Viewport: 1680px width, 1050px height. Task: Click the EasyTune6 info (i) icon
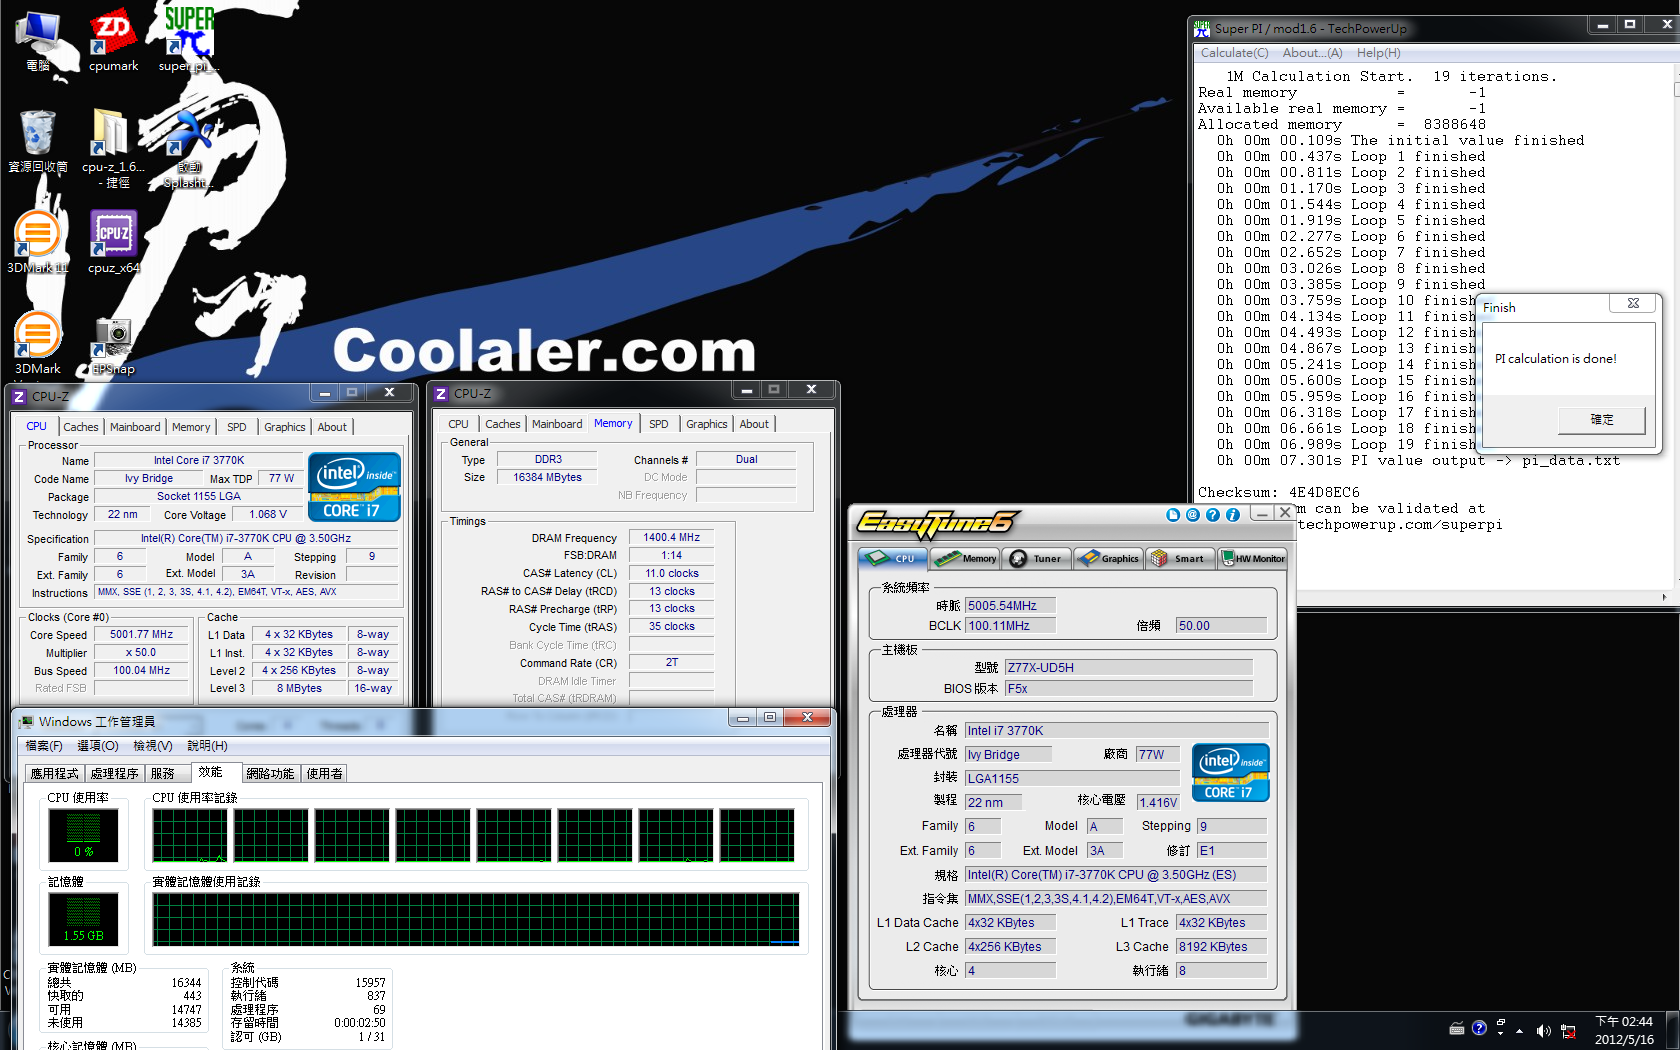coord(1233,515)
